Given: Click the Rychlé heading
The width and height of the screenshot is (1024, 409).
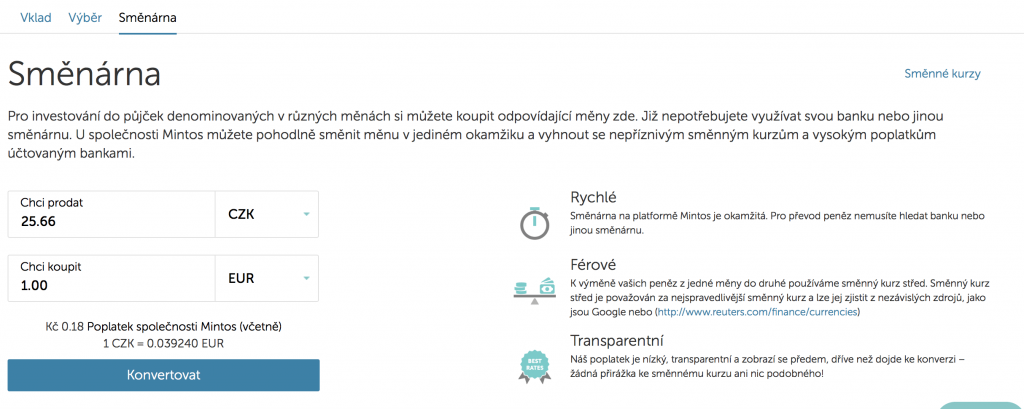Looking at the screenshot, I should (x=593, y=197).
